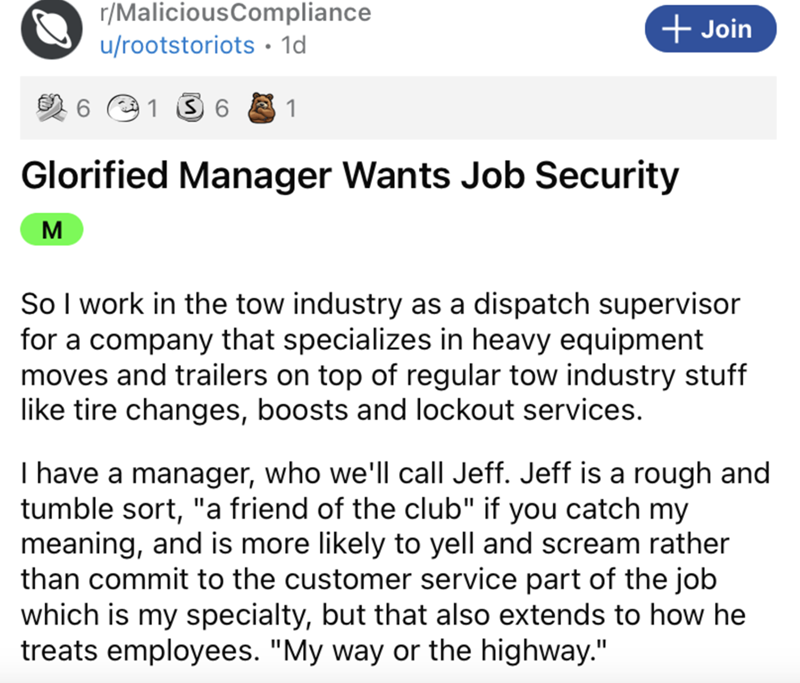Click the green M flair tag

pos(51,232)
